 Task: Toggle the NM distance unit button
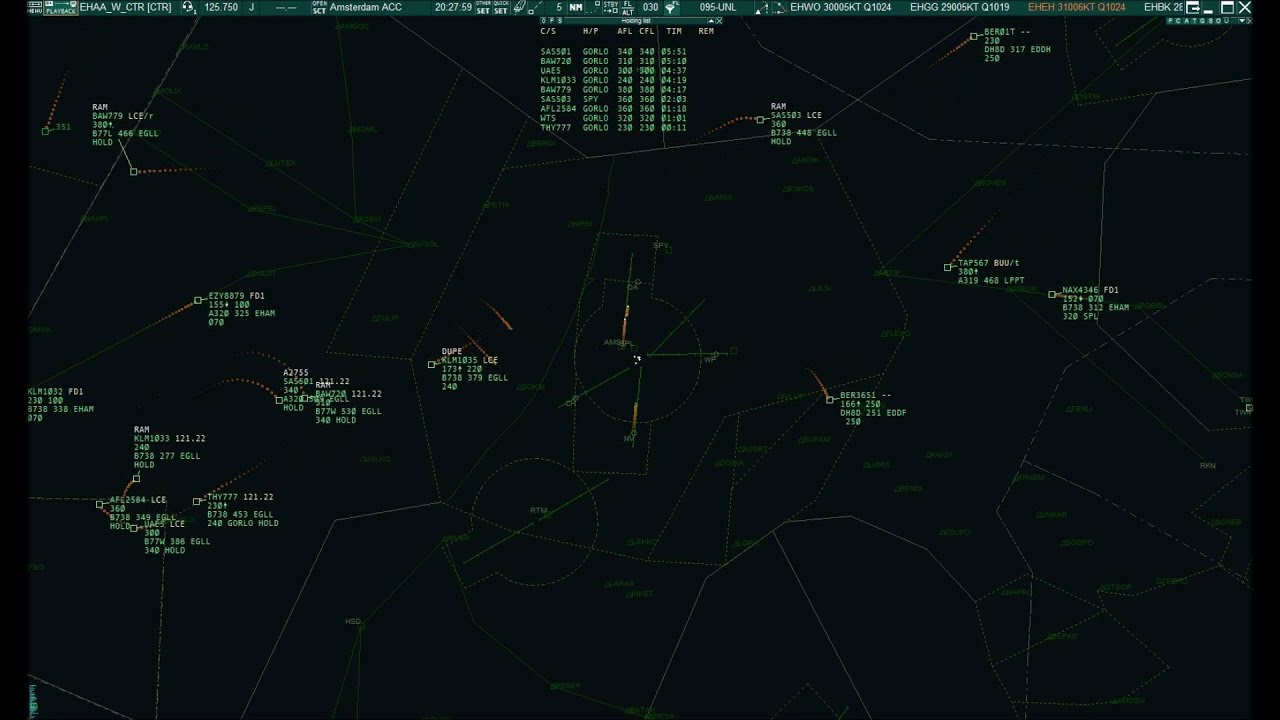click(576, 7)
